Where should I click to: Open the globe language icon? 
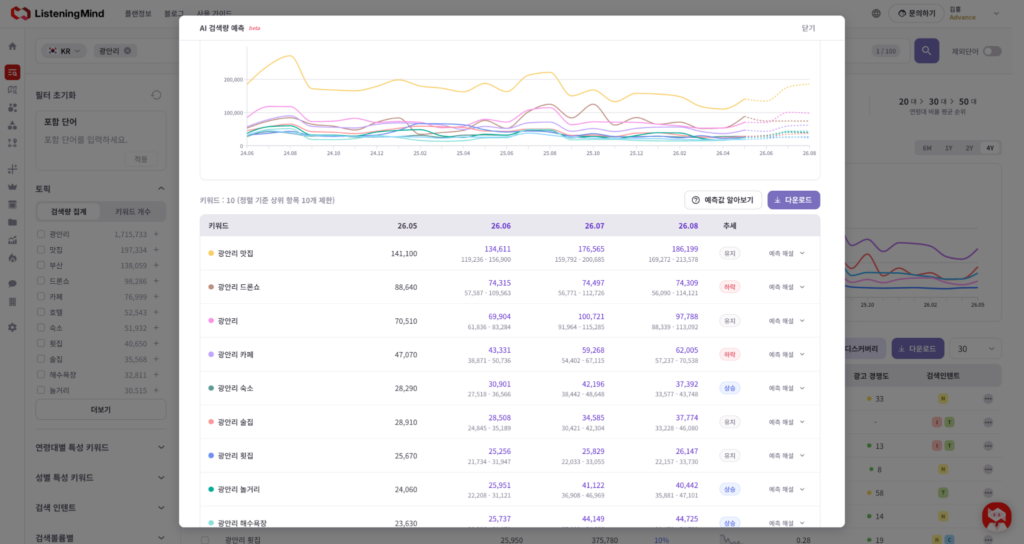[876, 13]
